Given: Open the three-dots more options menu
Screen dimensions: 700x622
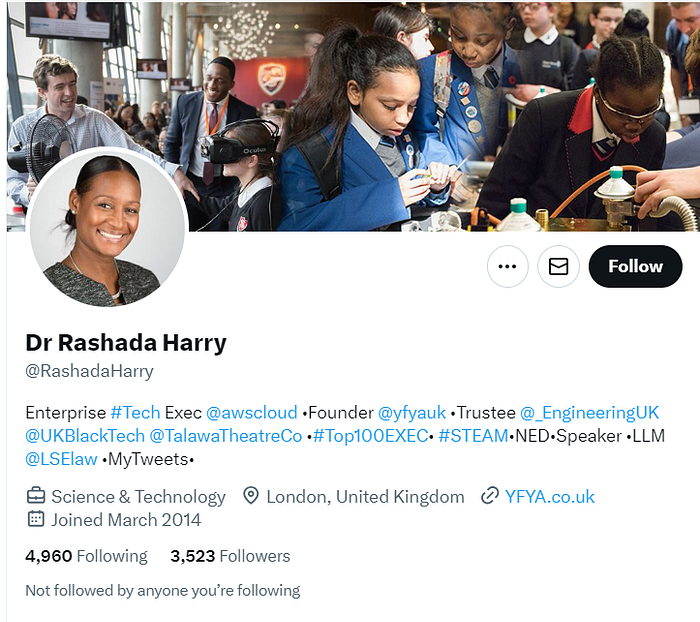Looking at the screenshot, I should [508, 267].
